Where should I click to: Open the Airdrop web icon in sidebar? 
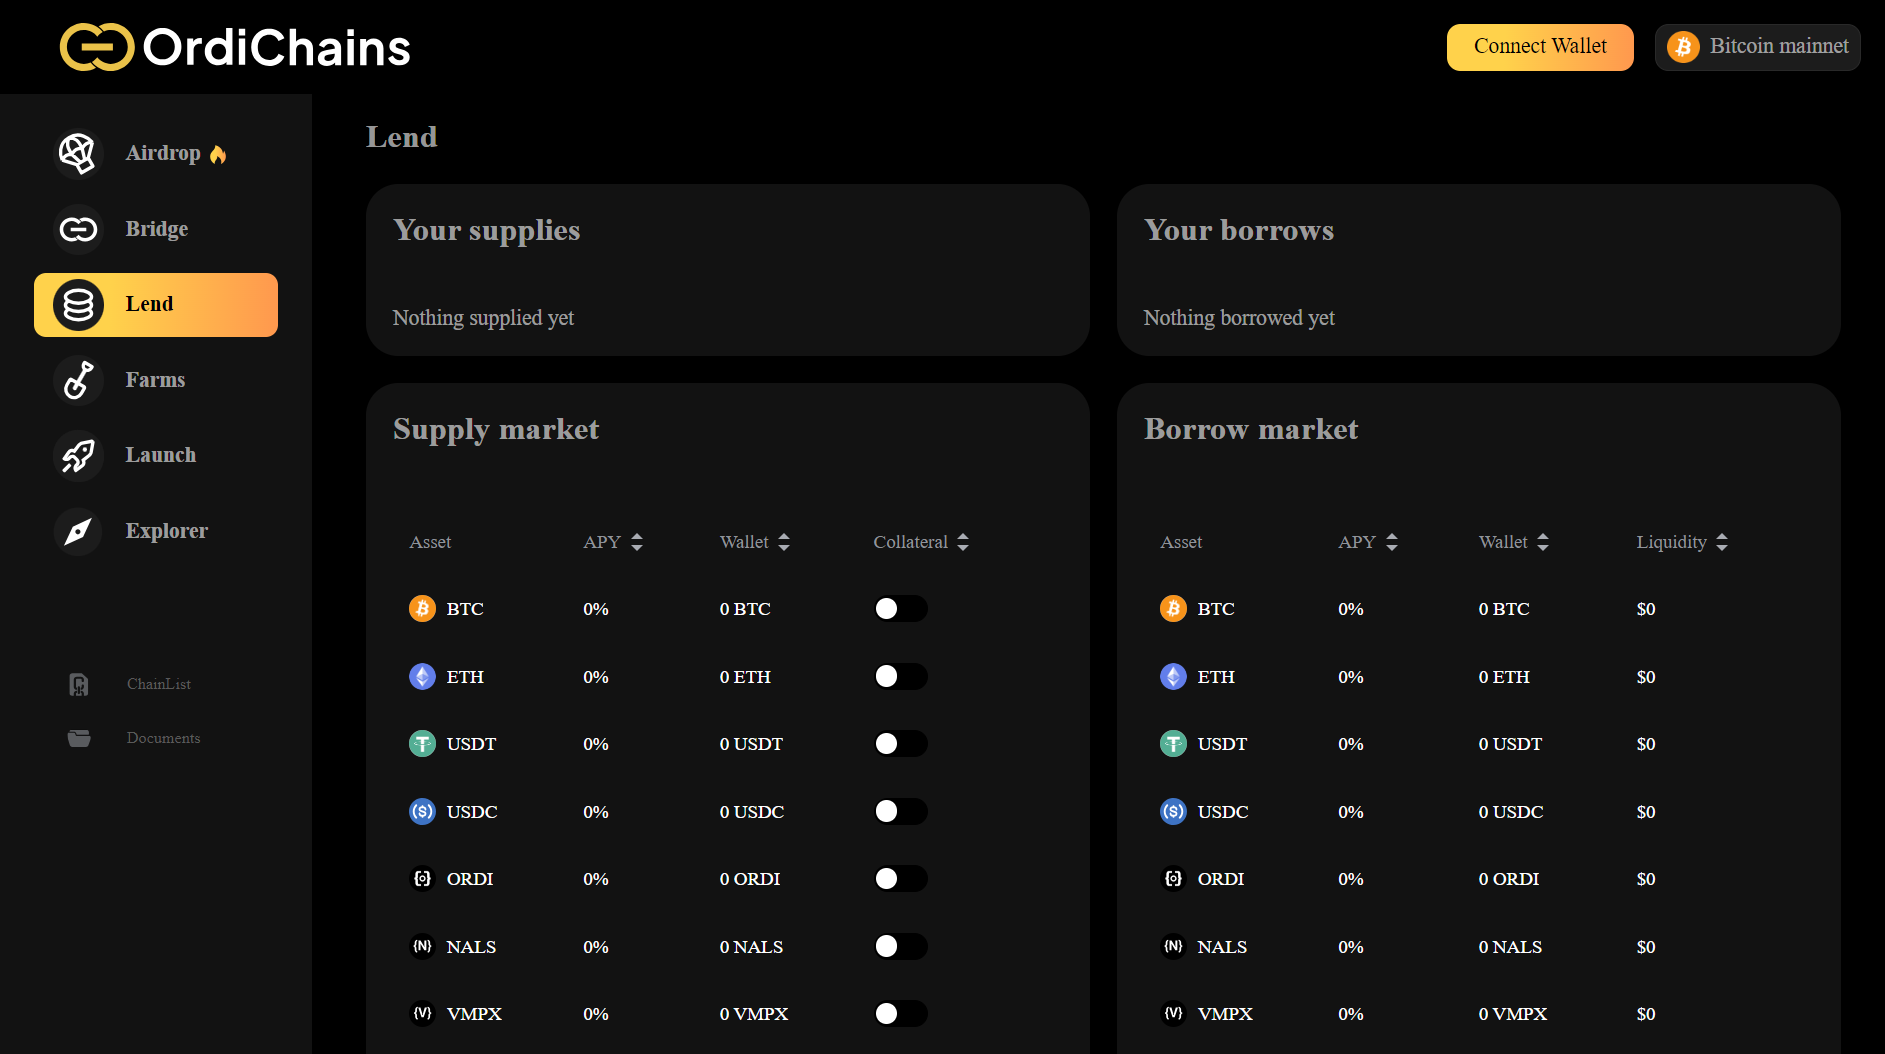(x=78, y=153)
